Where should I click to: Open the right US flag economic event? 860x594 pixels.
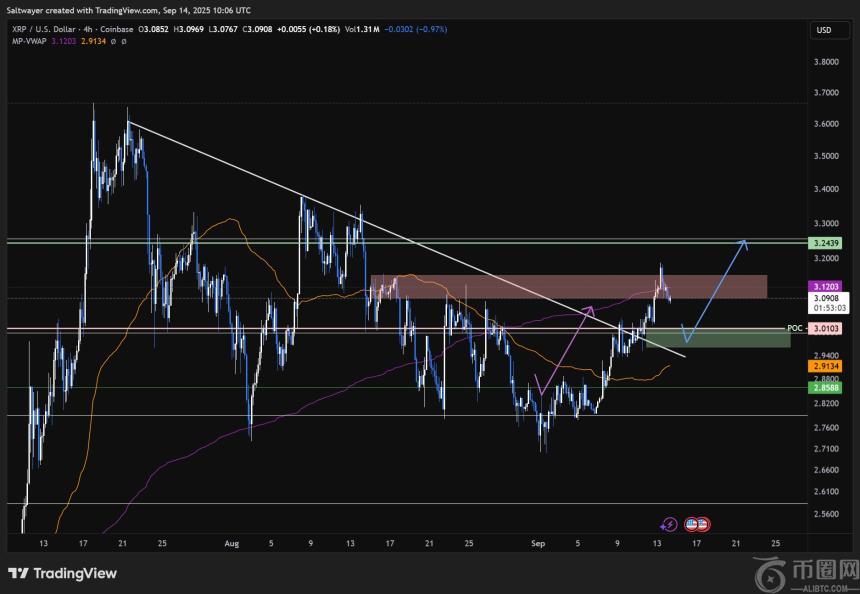click(x=702, y=523)
